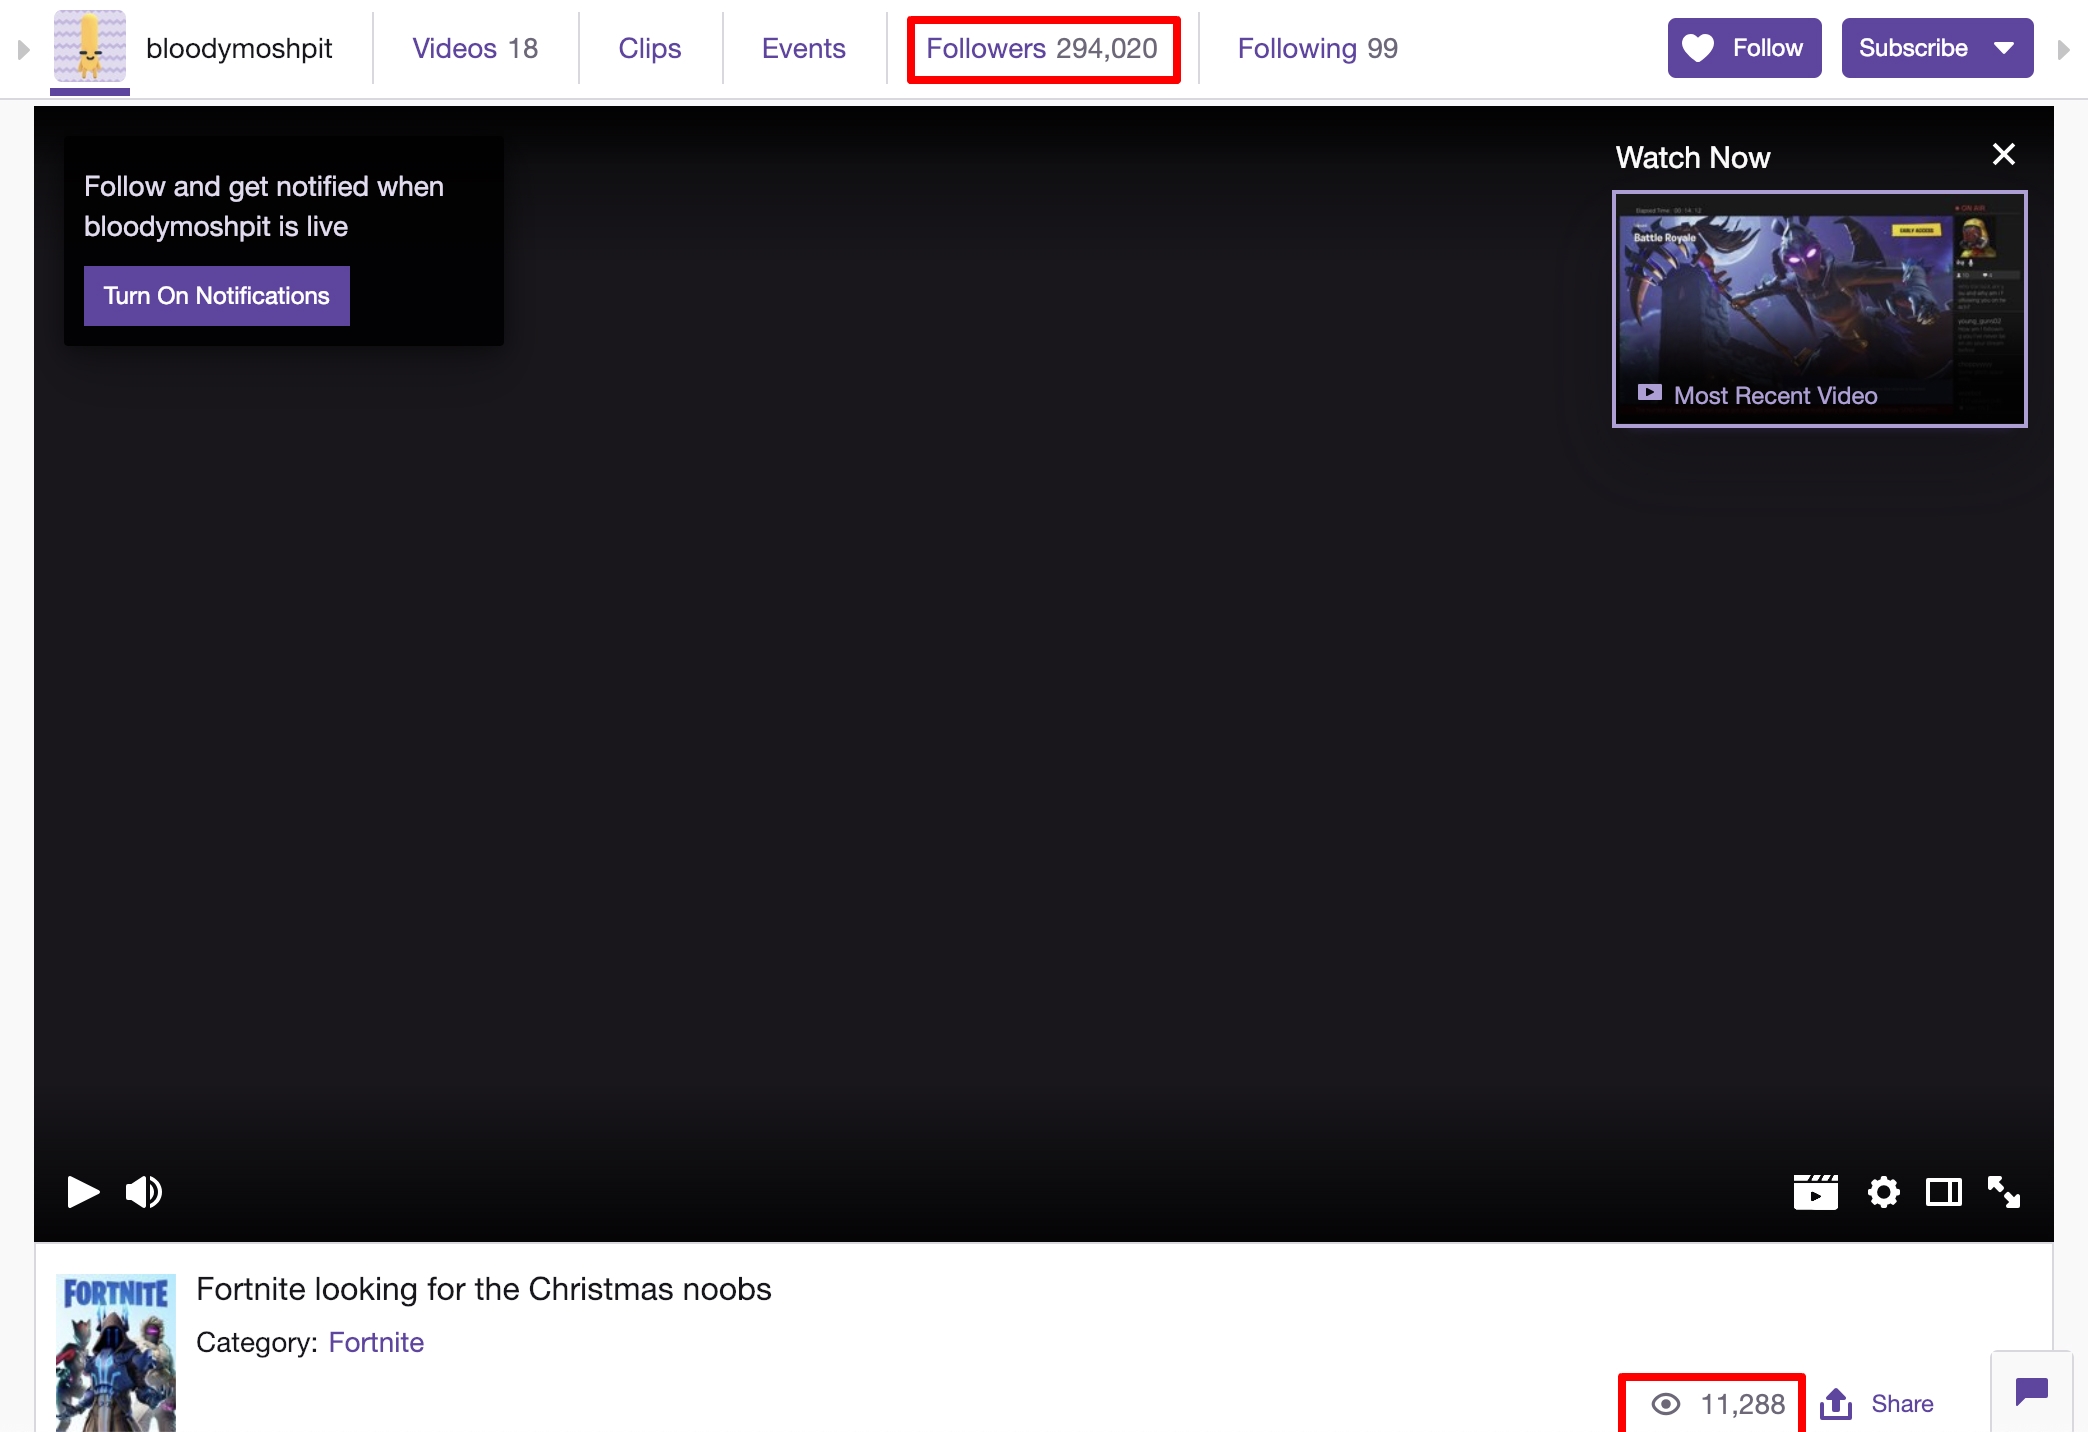This screenshot has width=2088, height=1432.
Task: Open the Events tab
Action: [x=803, y=48]
